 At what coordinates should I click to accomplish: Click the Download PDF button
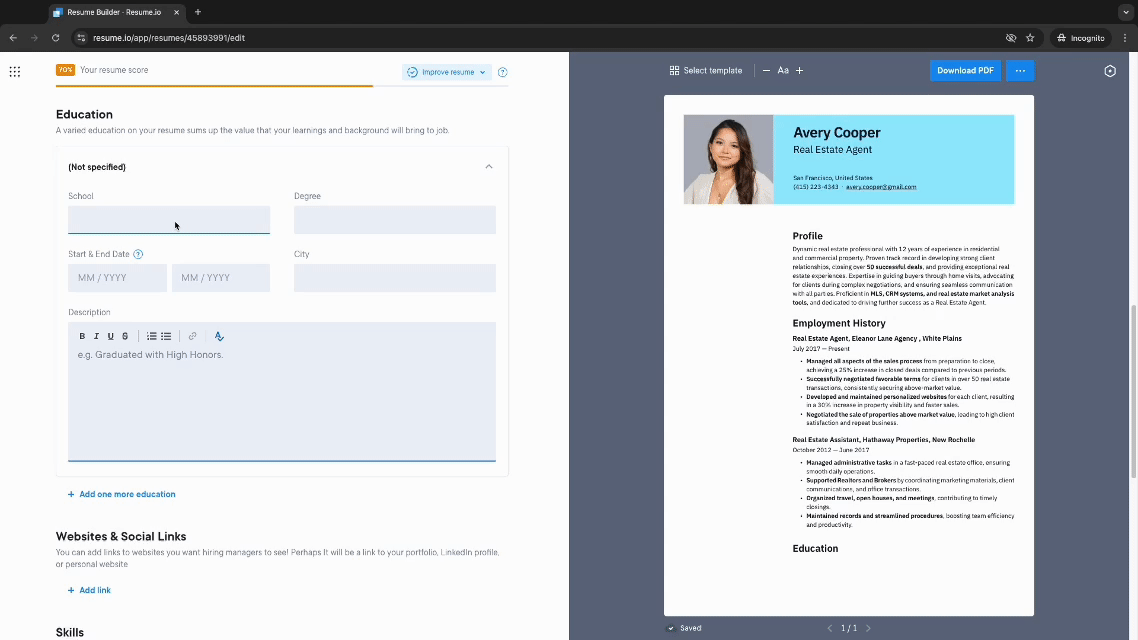(x=964, y=70)
